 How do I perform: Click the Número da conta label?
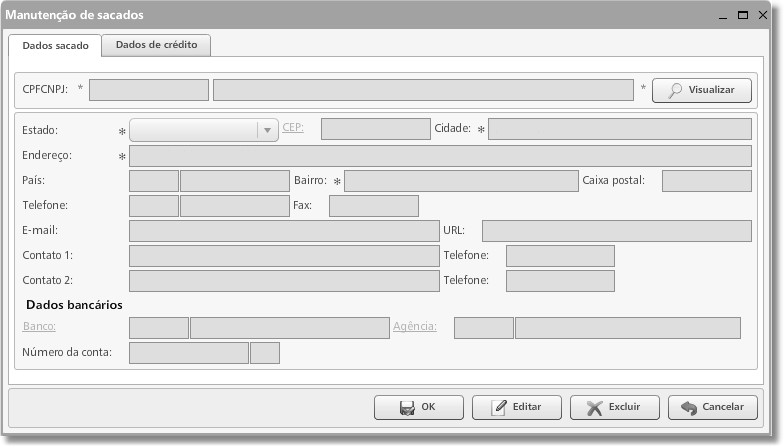[67, 352]
